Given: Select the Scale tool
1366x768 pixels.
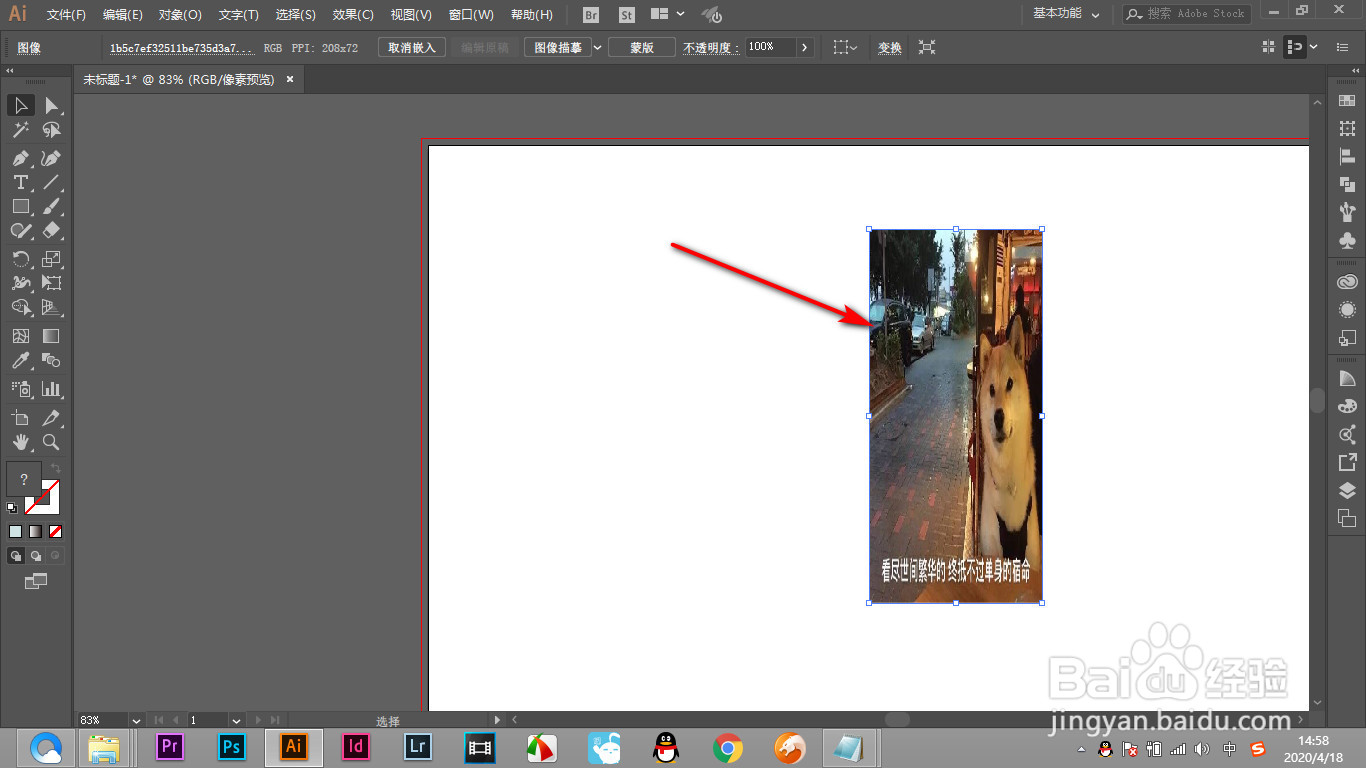Looking at the screenshot, I should (51, 259).
